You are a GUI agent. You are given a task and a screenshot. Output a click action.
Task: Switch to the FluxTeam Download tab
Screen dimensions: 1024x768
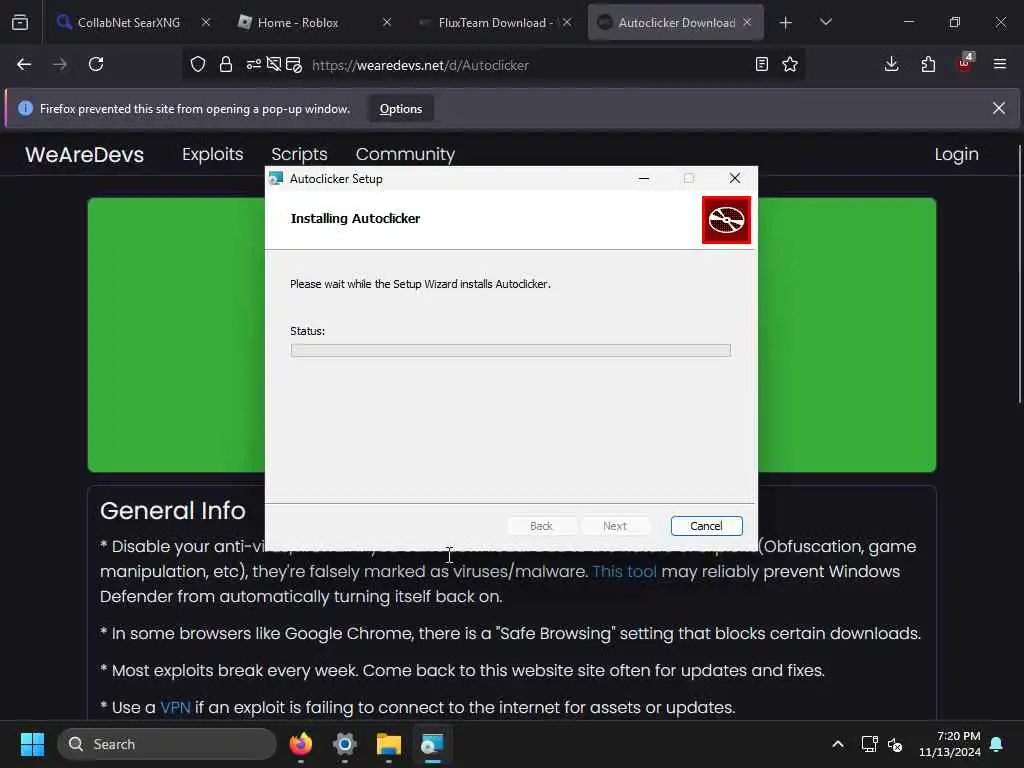click(496, 22)
